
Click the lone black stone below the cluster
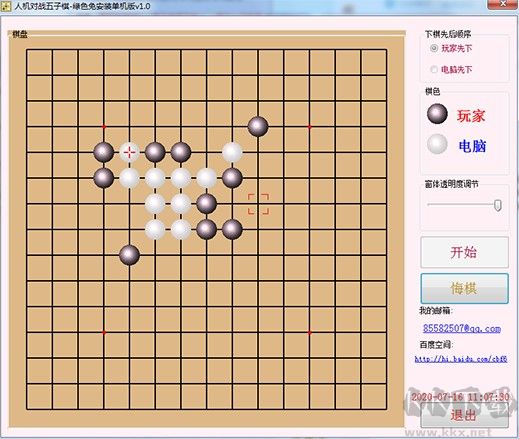point(129,255)
